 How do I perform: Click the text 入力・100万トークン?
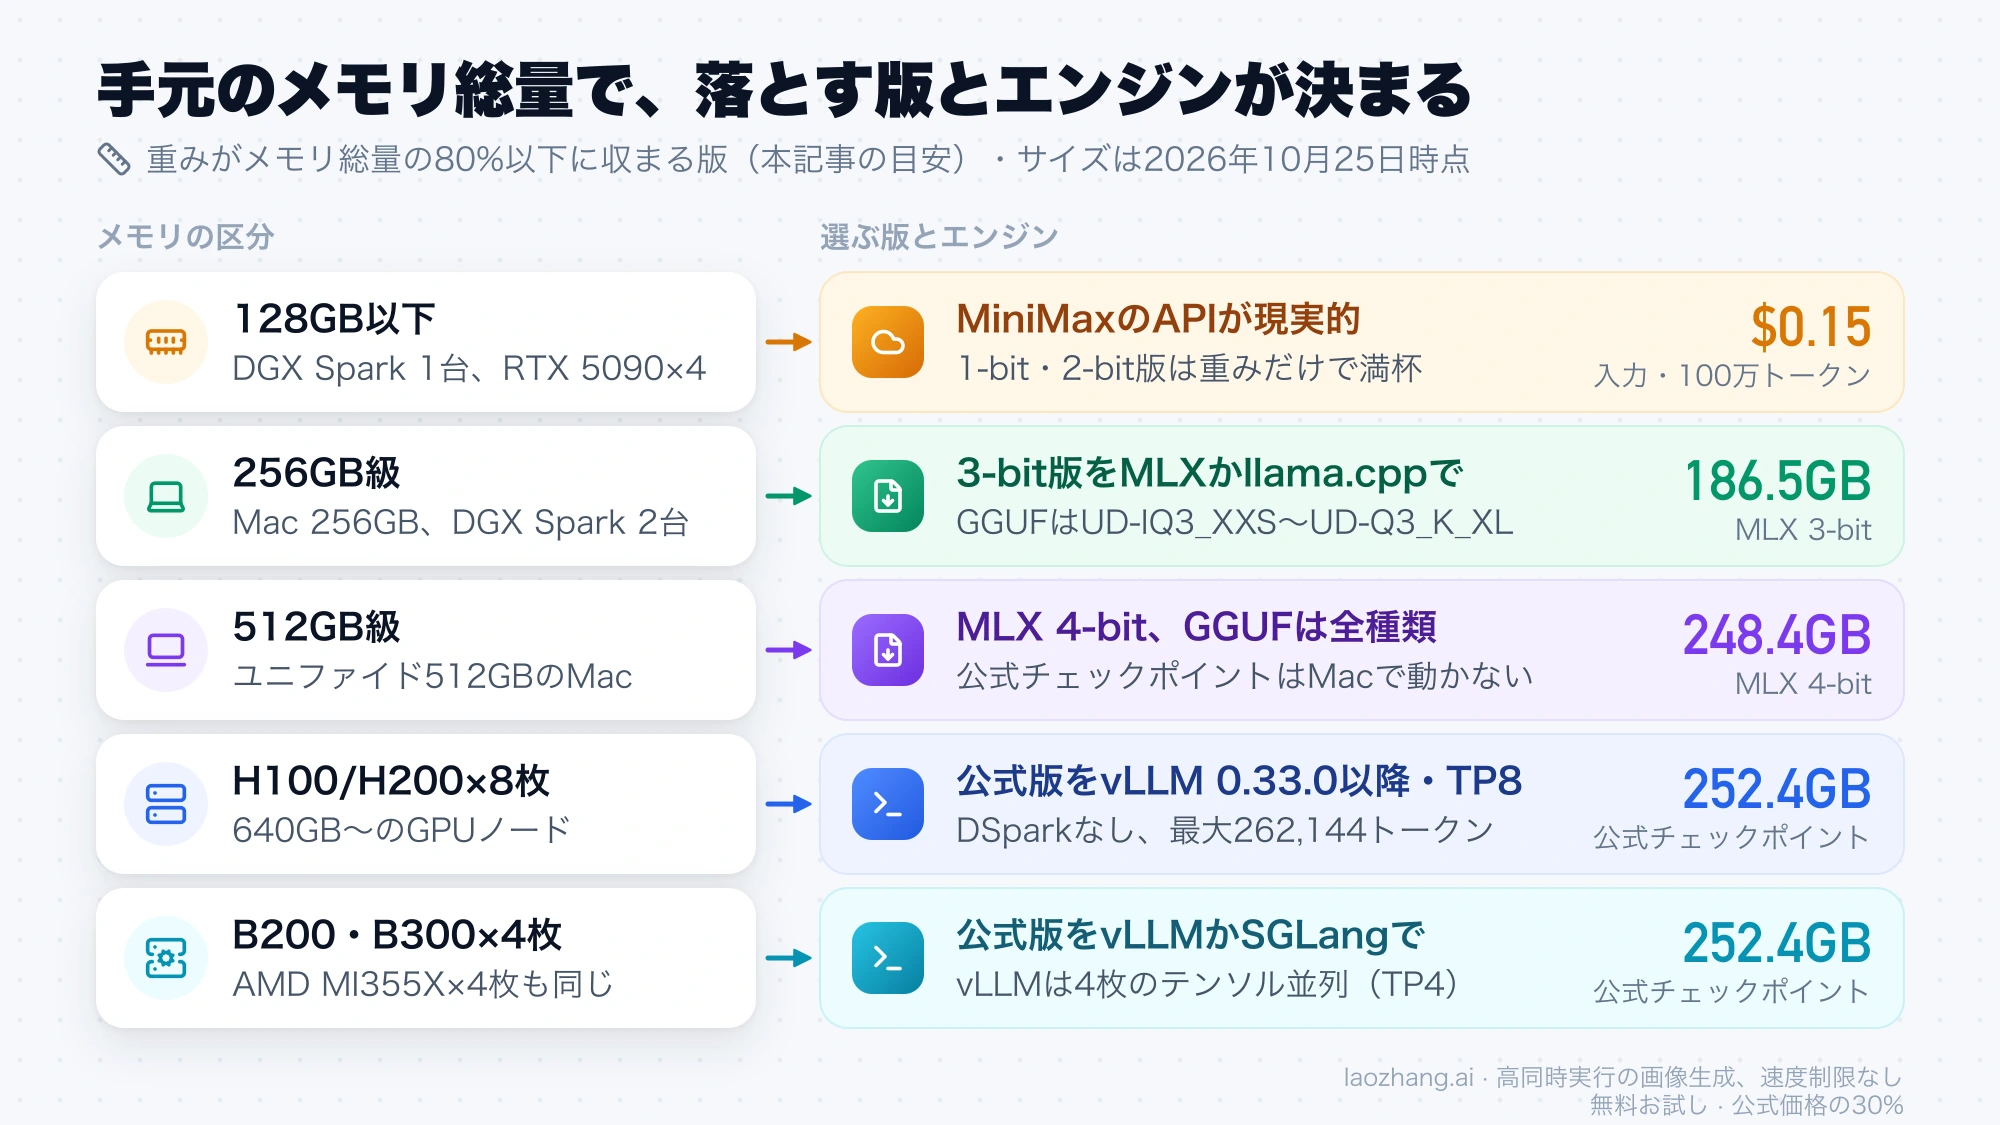click(x=1732, y=376)
